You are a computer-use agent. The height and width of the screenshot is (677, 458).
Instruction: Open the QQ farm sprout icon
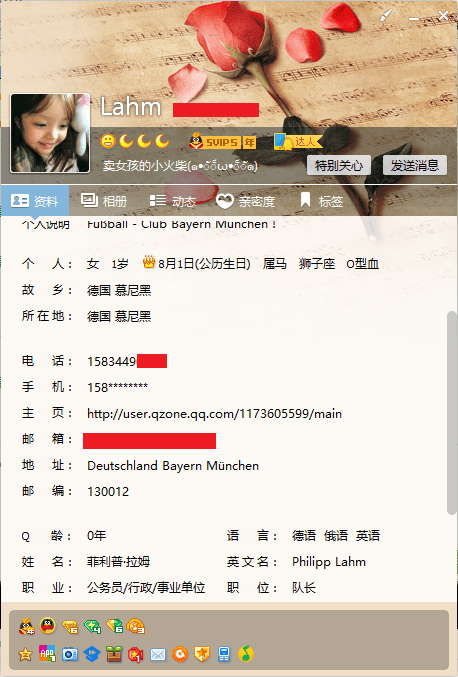click(114, 655)
